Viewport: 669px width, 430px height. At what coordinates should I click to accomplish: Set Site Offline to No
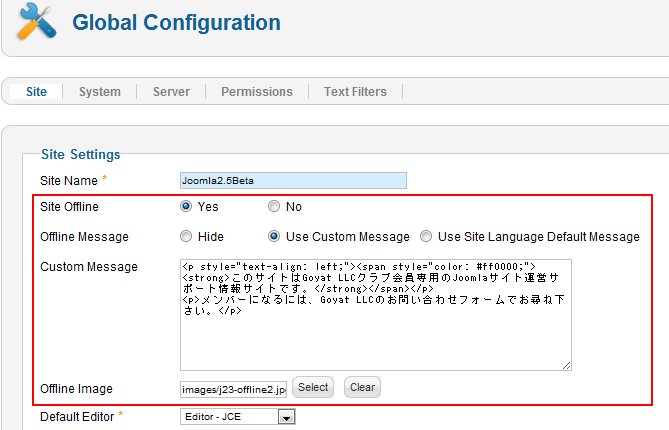click(x=274, y=206)
